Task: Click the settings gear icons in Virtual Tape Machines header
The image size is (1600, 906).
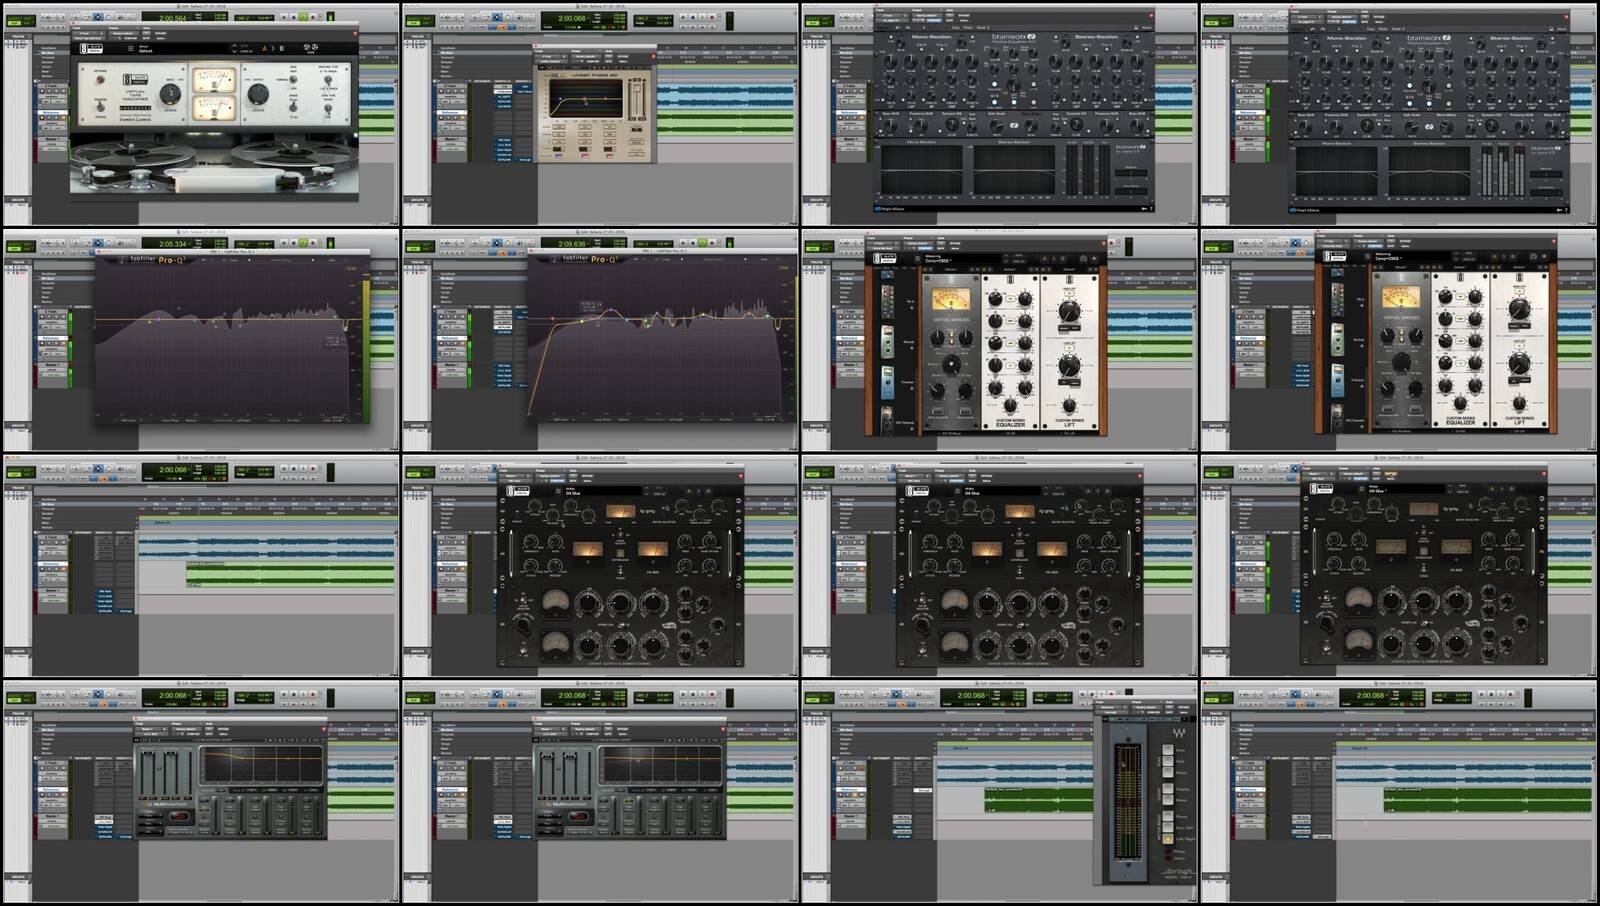Action: click(x=310, y=48)
